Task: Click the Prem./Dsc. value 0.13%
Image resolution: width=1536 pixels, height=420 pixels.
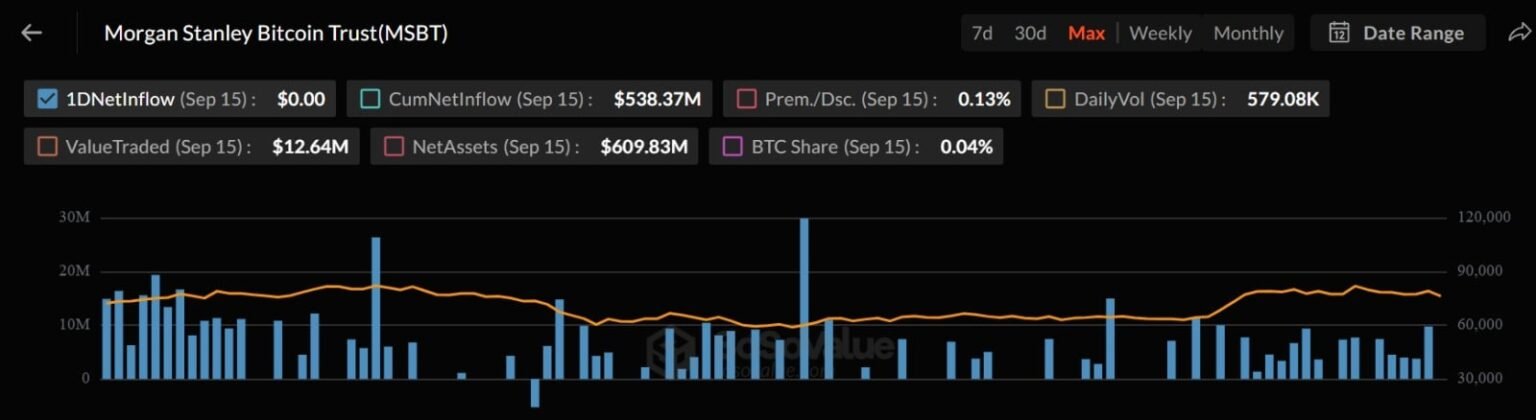Action: 984,99
